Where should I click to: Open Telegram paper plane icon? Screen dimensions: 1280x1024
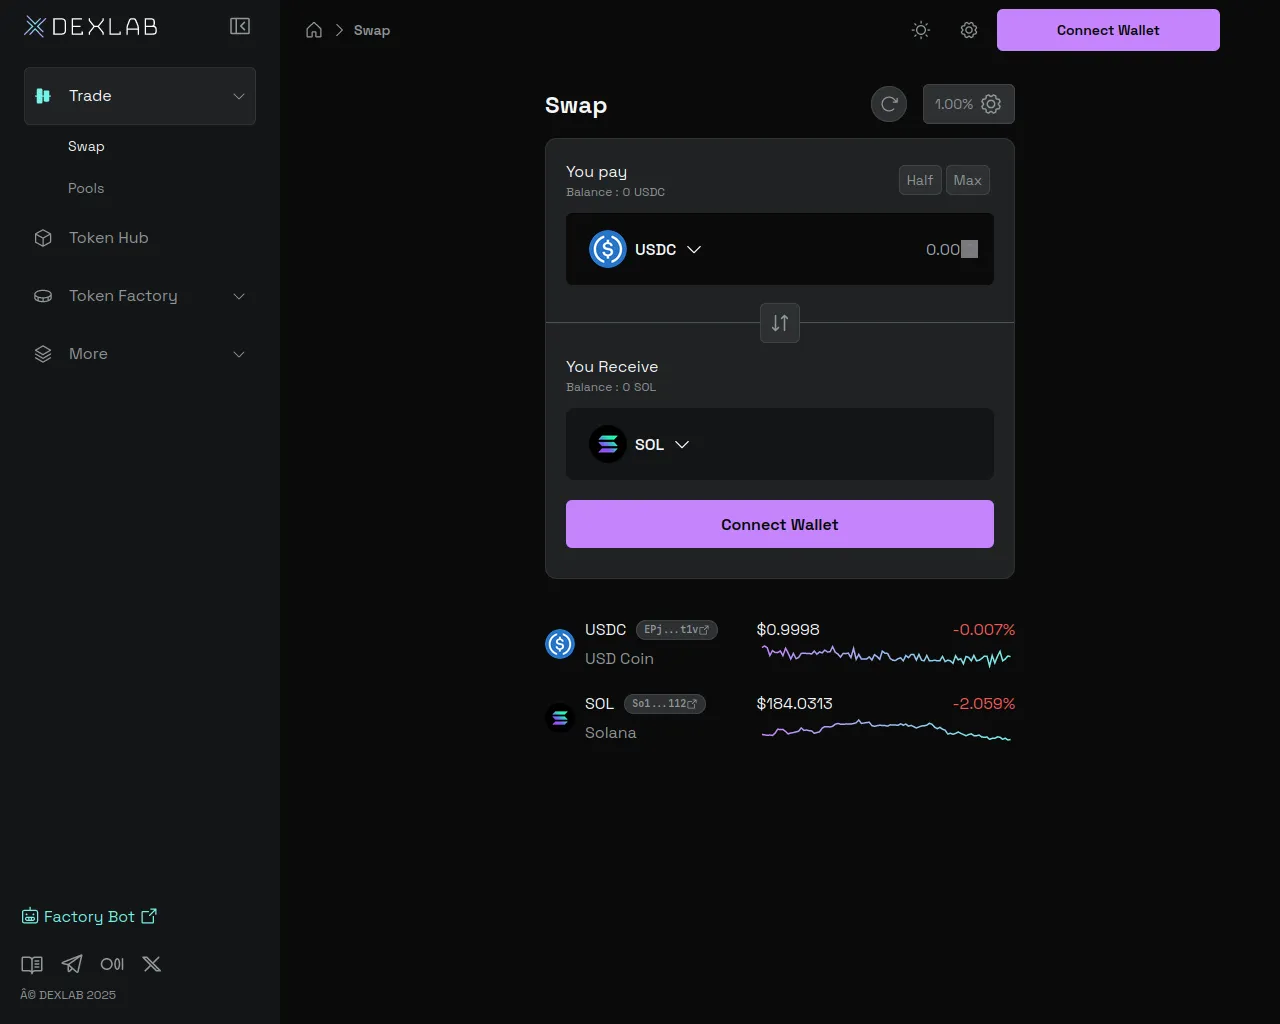72,964
